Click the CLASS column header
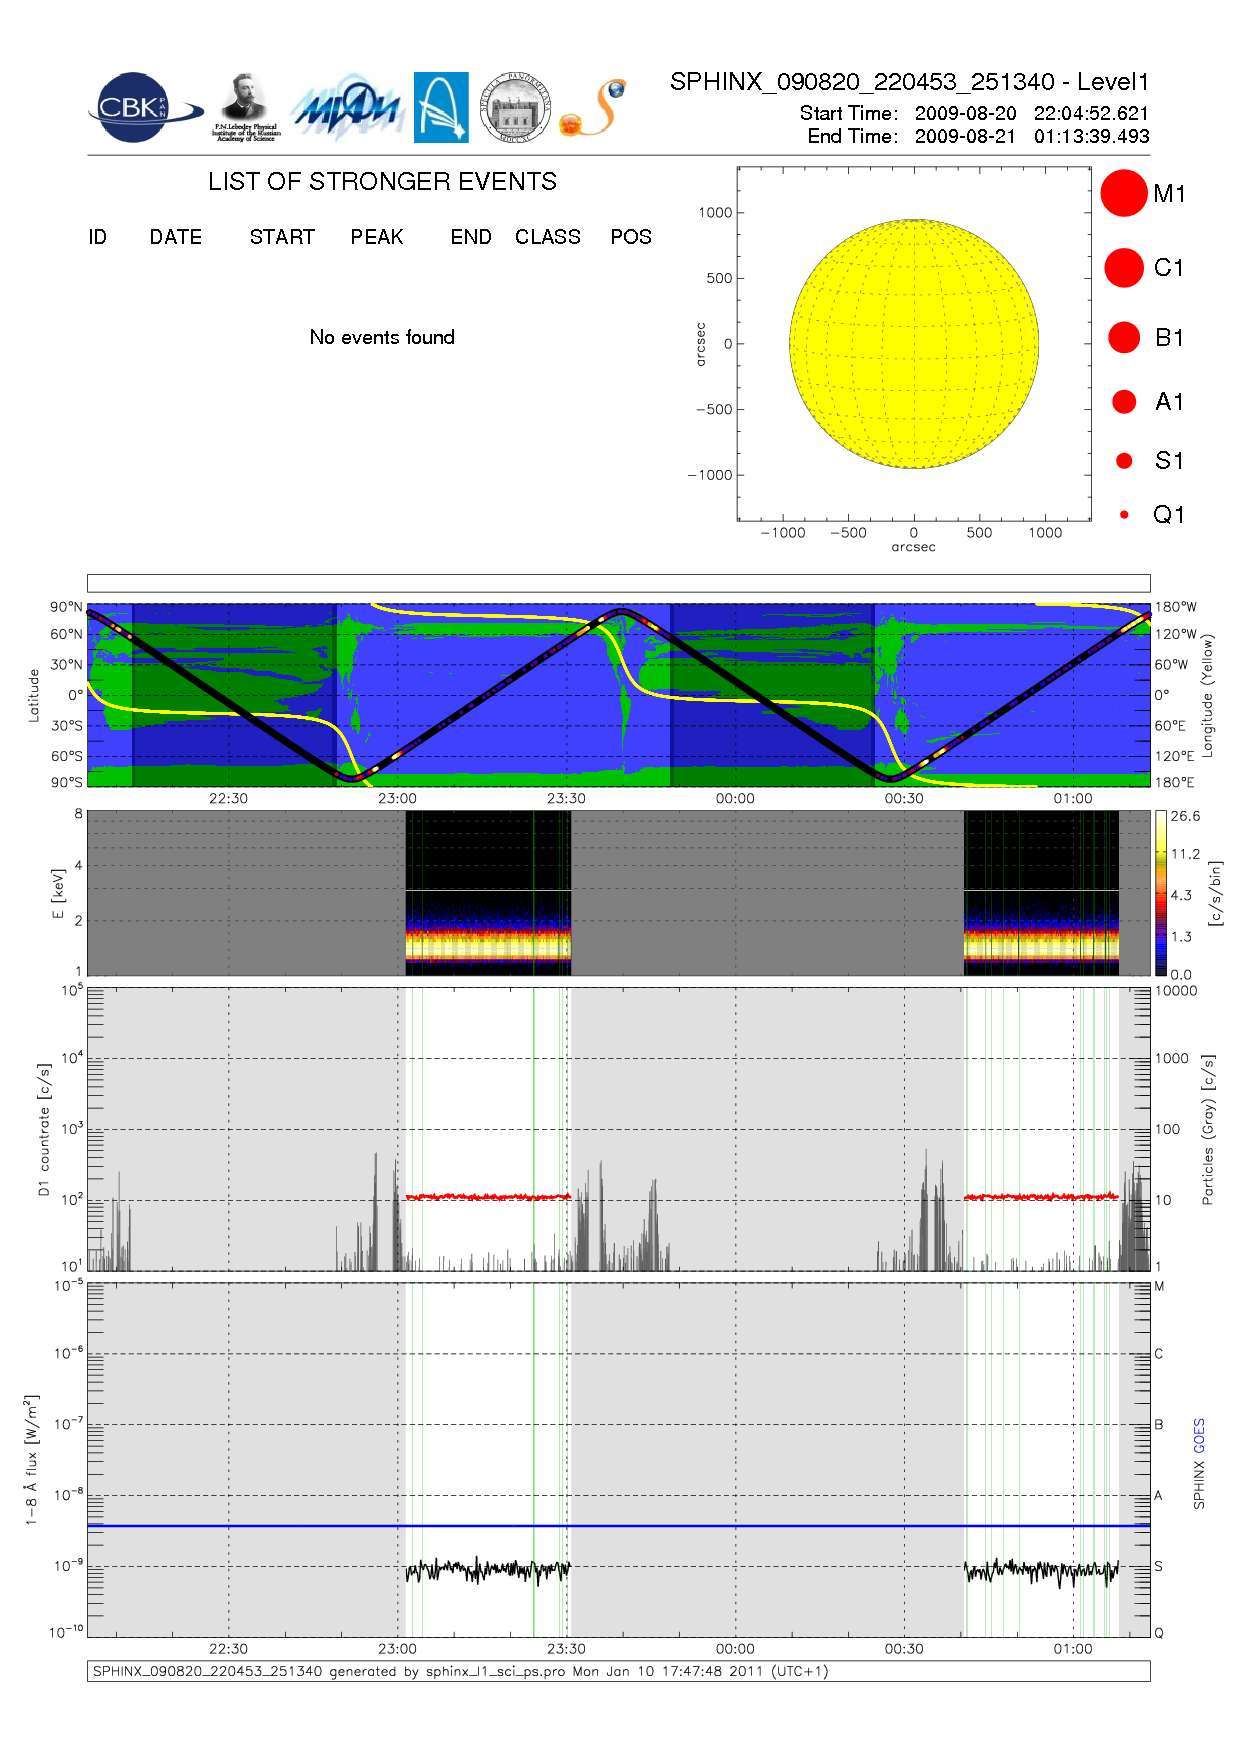1240x1754 pixels. click(x=547, y=237)
